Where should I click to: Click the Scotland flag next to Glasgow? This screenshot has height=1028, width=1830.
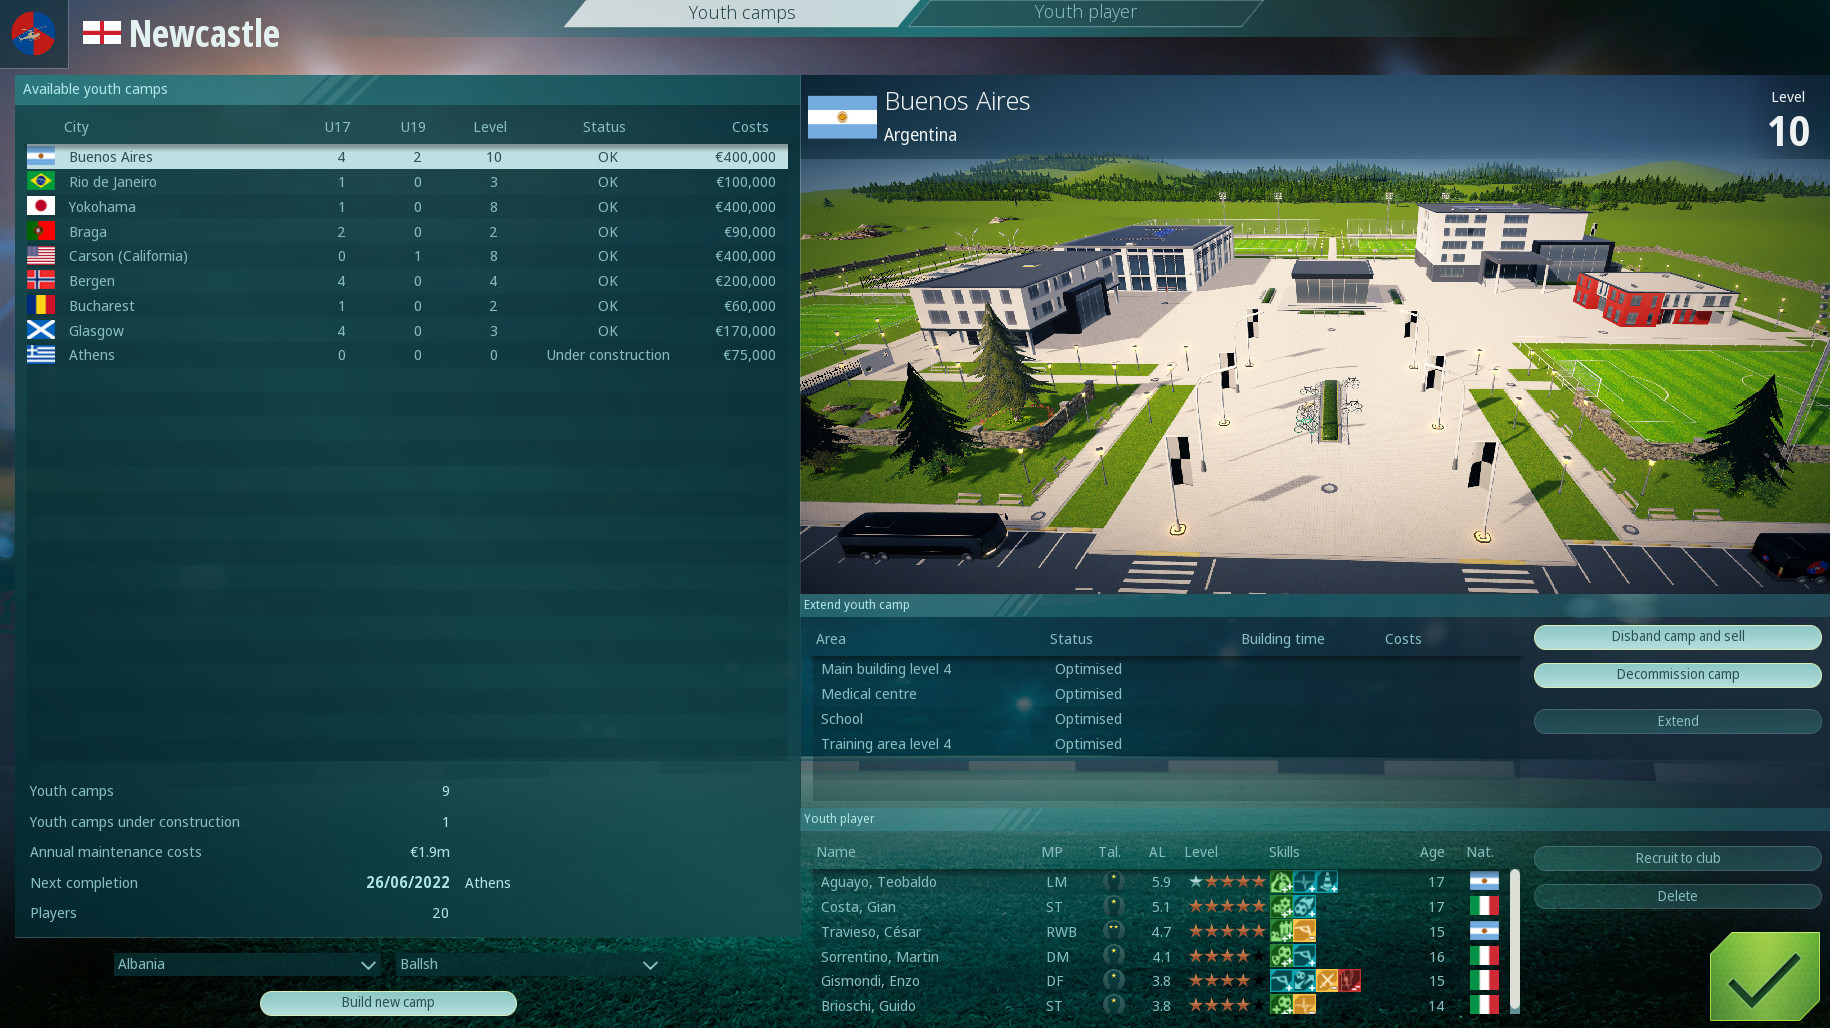40,330
